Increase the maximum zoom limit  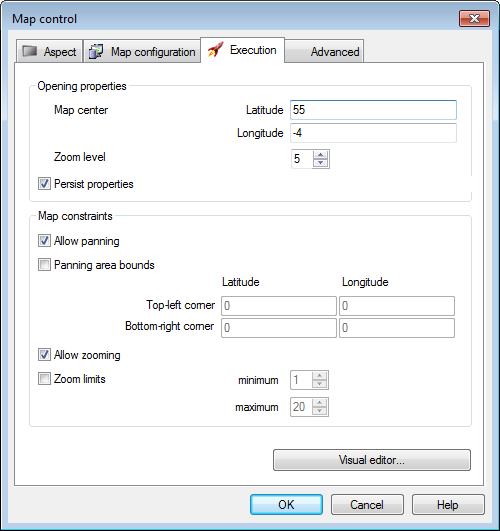[319, 403]
